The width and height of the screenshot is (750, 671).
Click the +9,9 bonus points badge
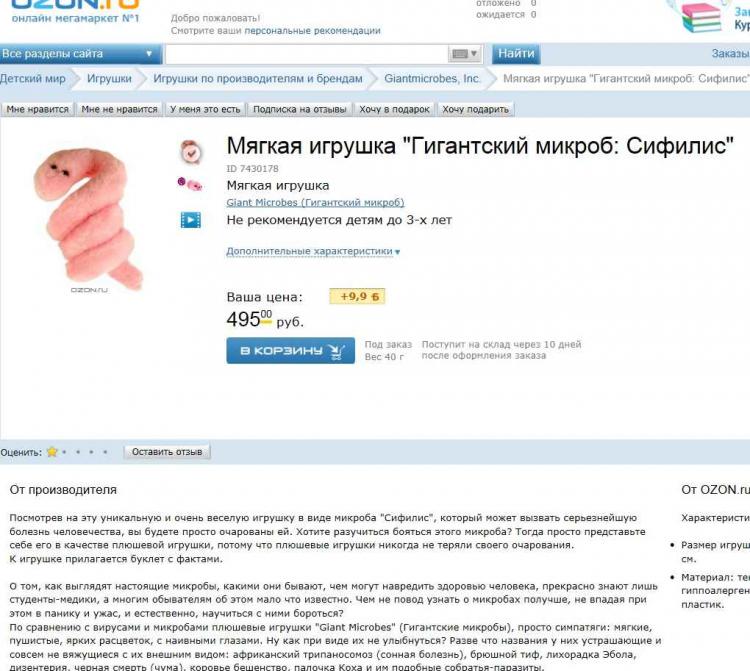click(x=357, y=297)
